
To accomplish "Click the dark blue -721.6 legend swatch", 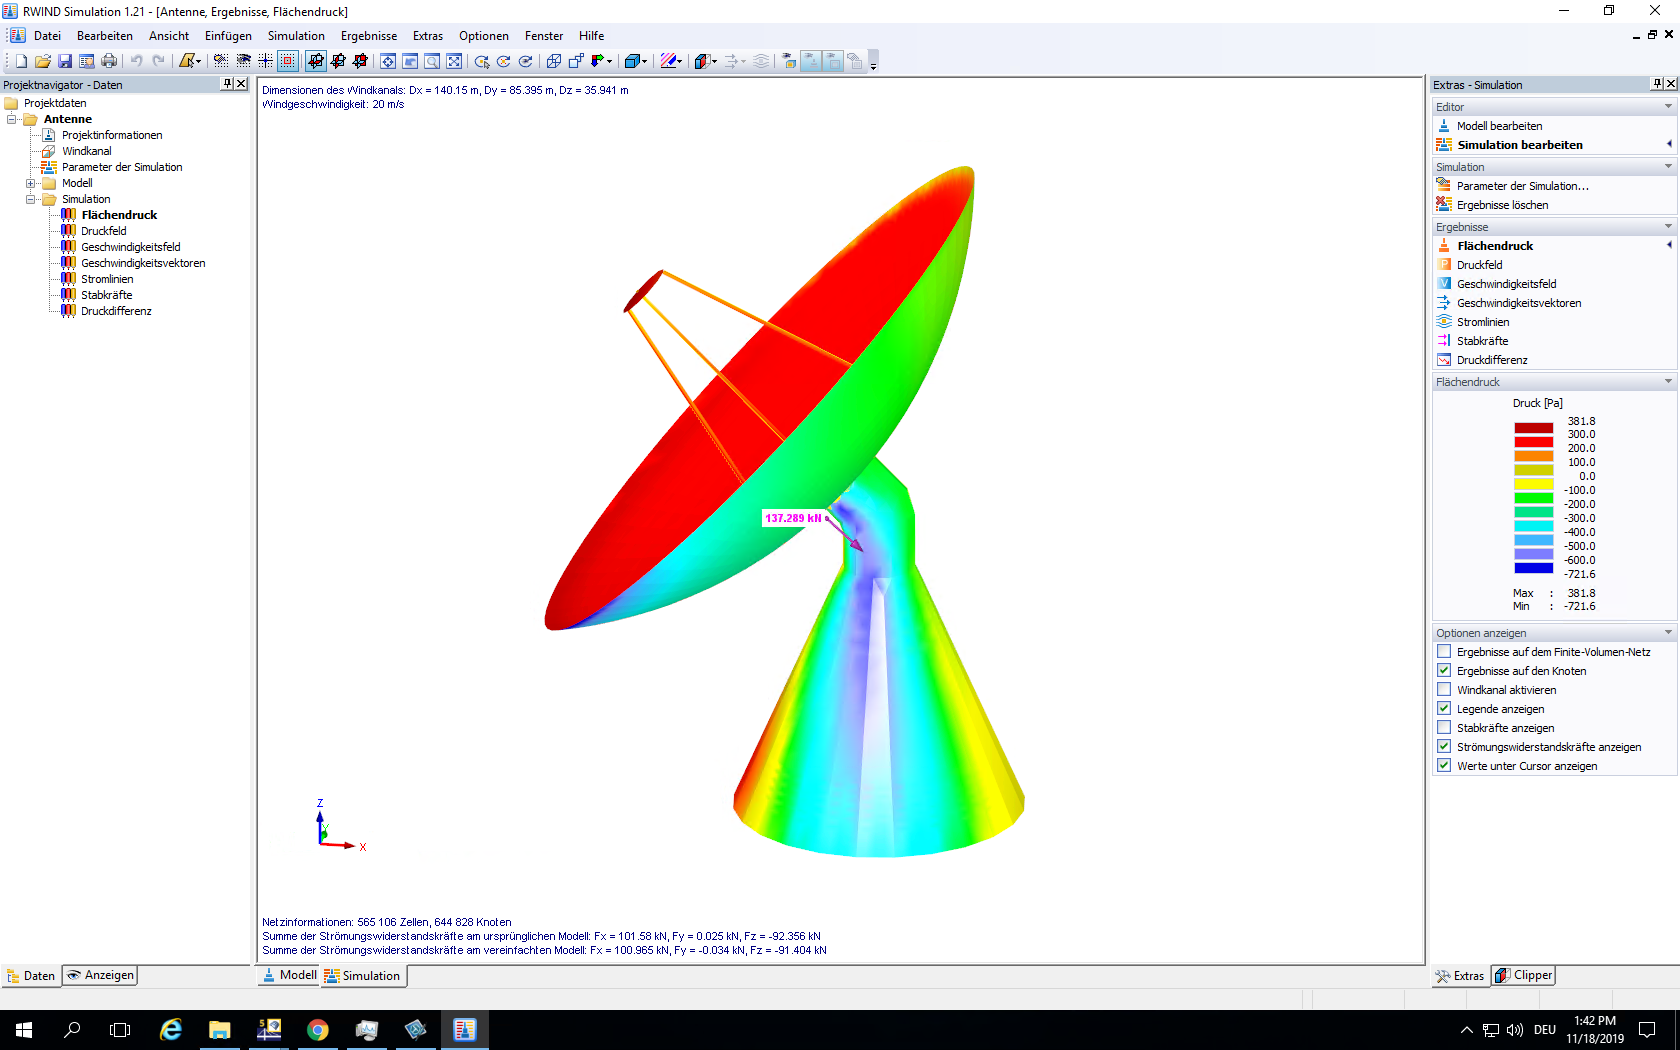I will click(x=1534, y=568).
